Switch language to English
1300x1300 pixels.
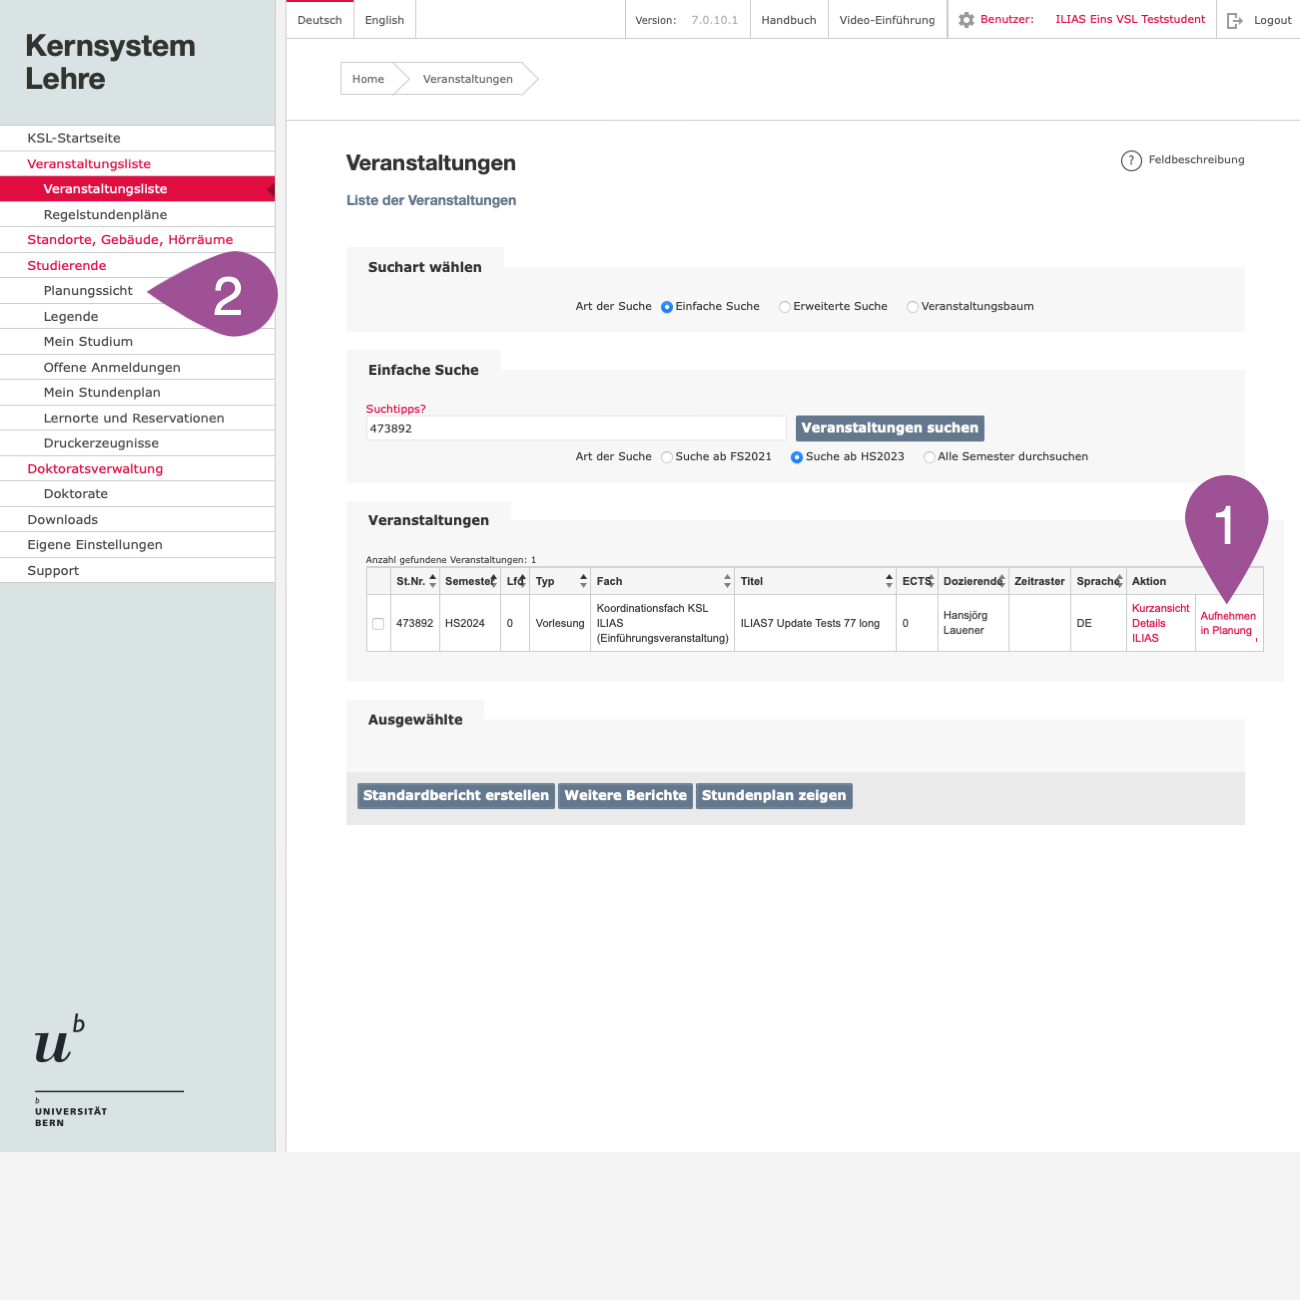(x=384, y=20)
